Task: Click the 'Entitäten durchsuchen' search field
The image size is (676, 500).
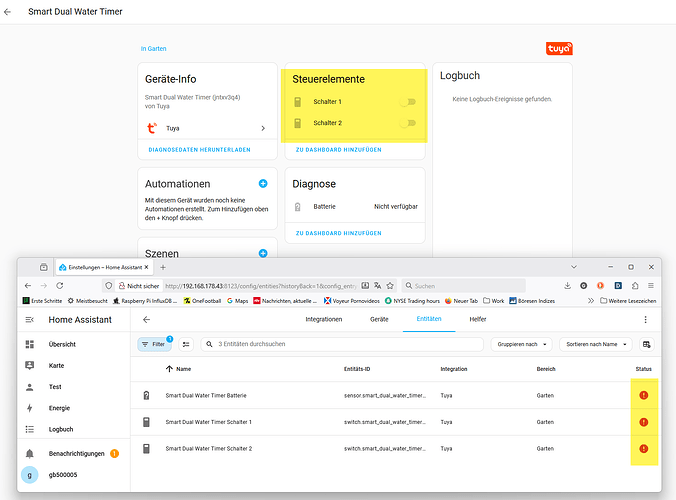Action: pyautogui.click(x=342, y=344)
